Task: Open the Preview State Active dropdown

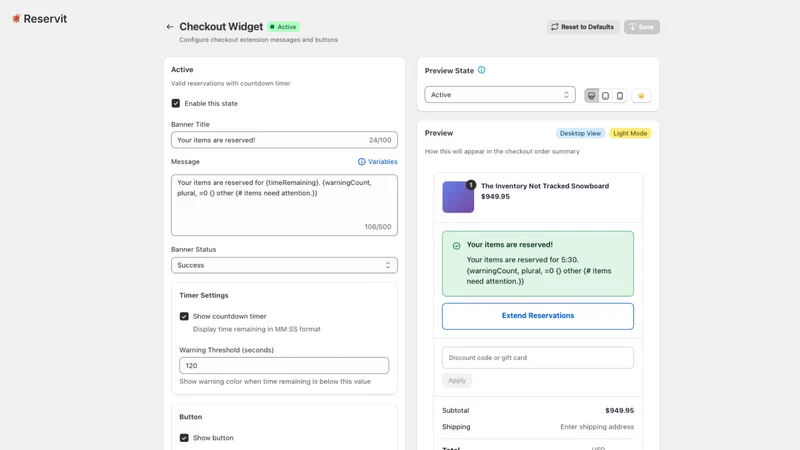Action: point(500,95)
